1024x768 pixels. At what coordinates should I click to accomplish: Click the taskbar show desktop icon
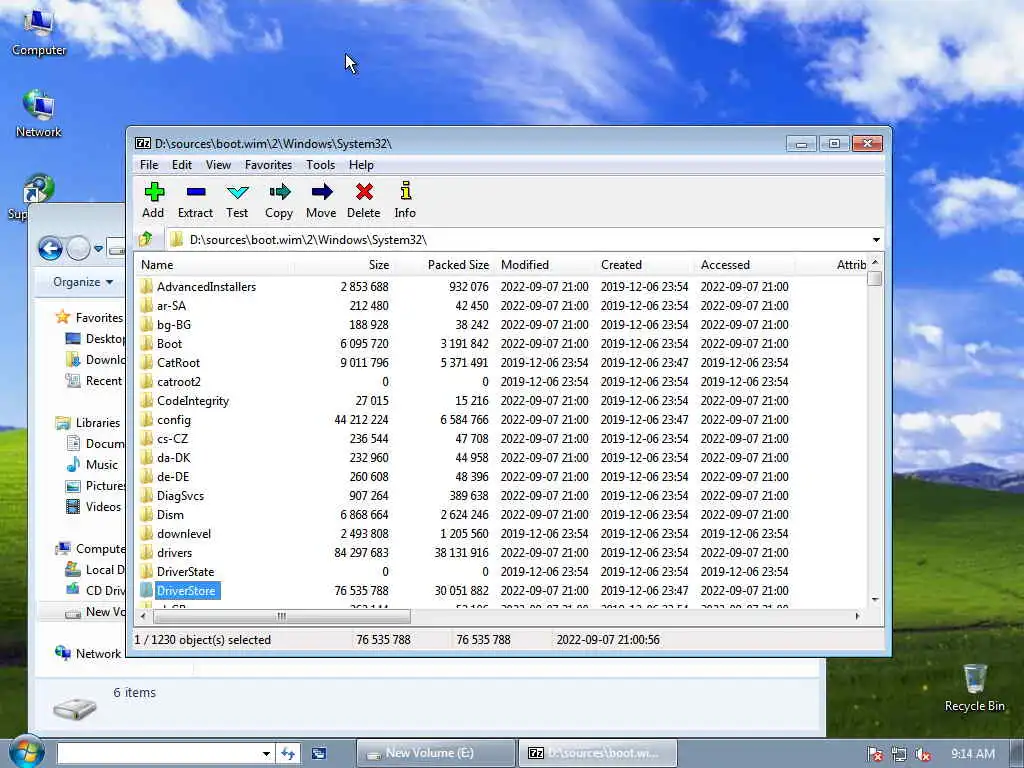(319, 754)
